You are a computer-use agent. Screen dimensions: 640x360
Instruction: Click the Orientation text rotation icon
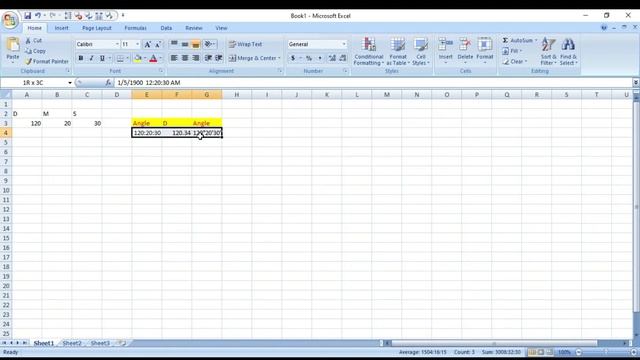tap(209, 44)
